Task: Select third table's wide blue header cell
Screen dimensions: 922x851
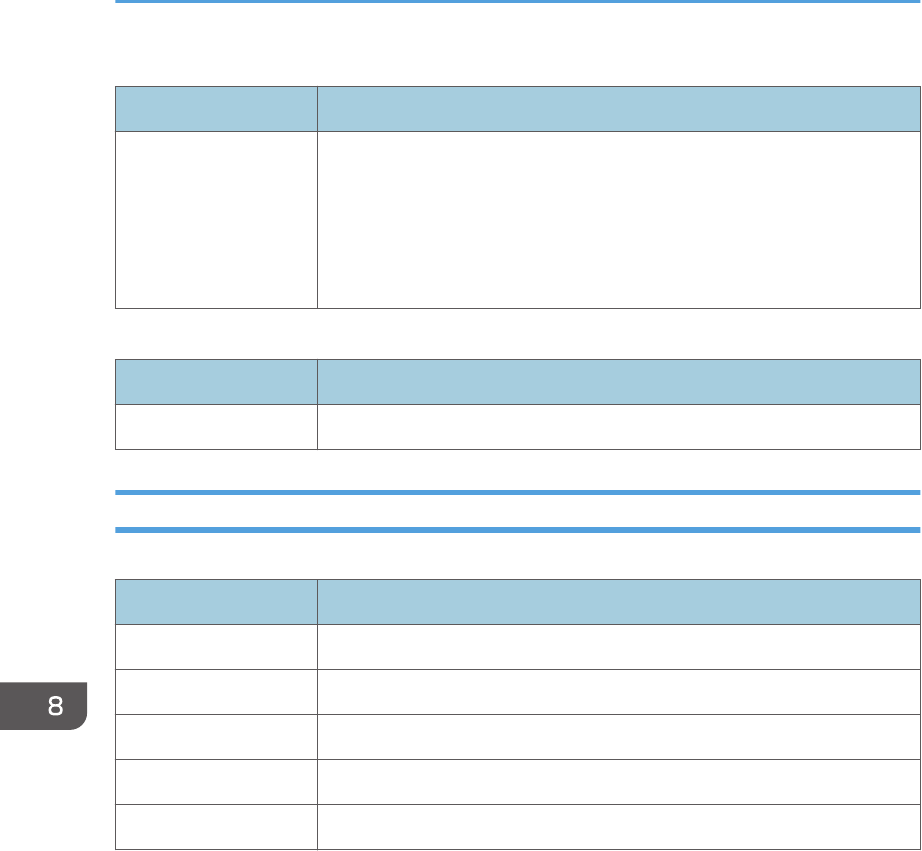Action: point(619,602)
